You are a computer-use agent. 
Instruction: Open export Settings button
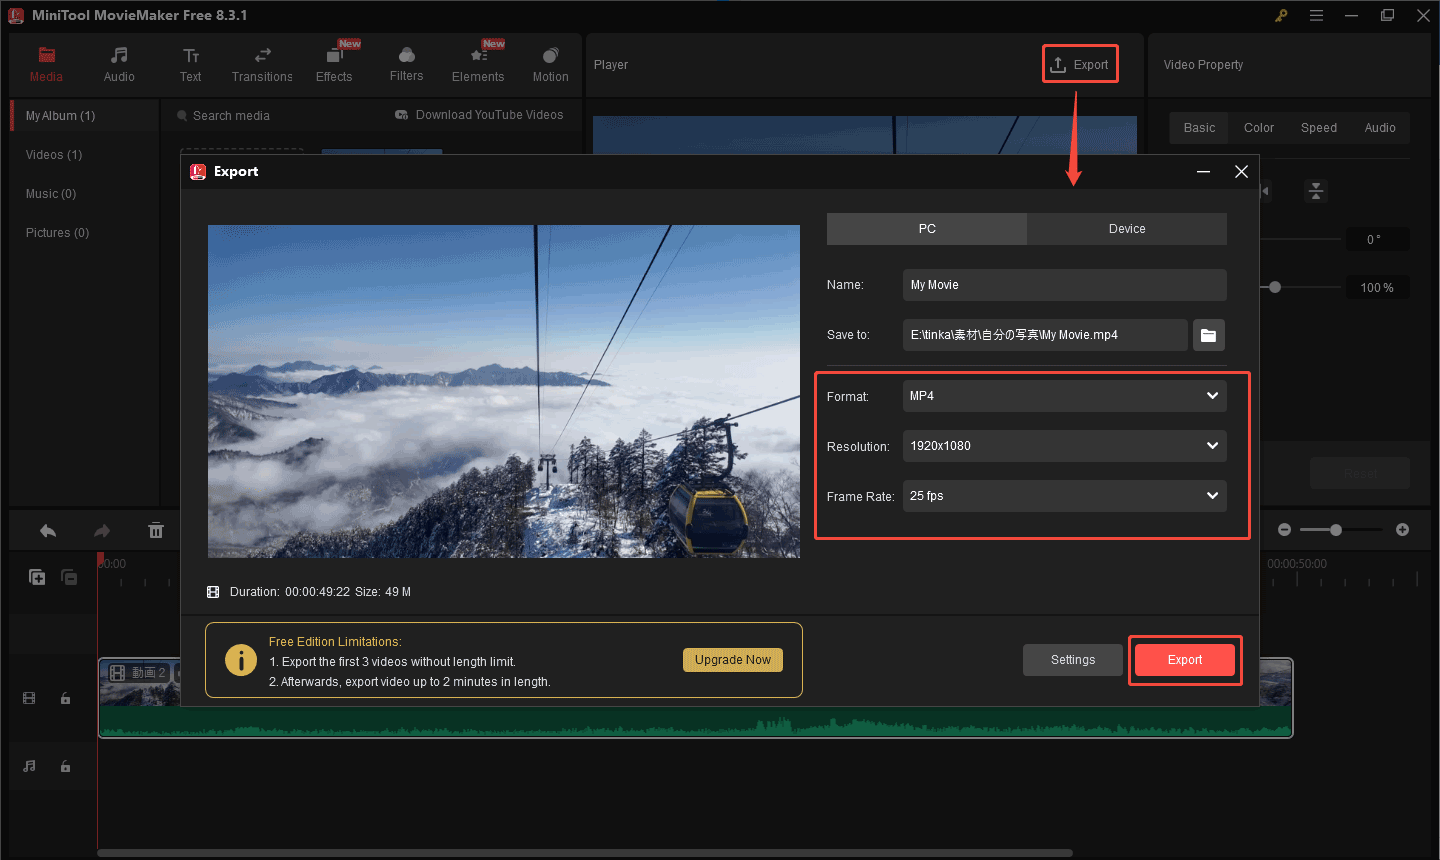tap(1072, 660)
